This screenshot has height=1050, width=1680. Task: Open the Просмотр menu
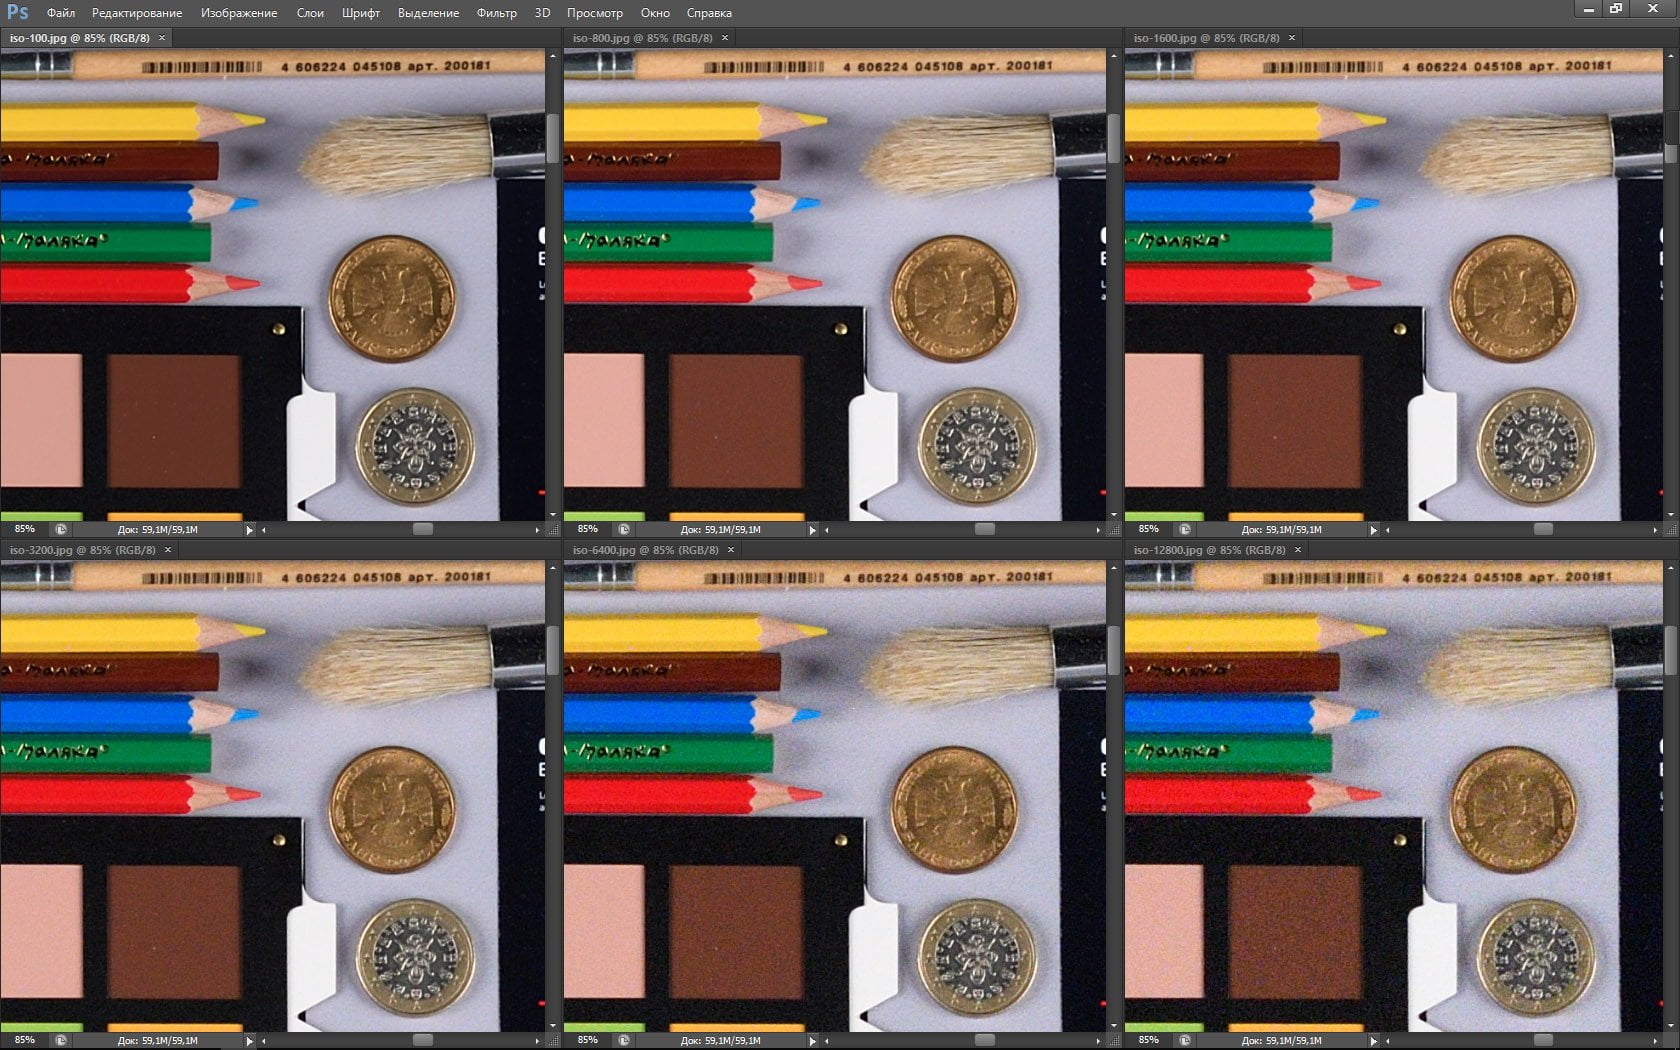pos(595,13)
